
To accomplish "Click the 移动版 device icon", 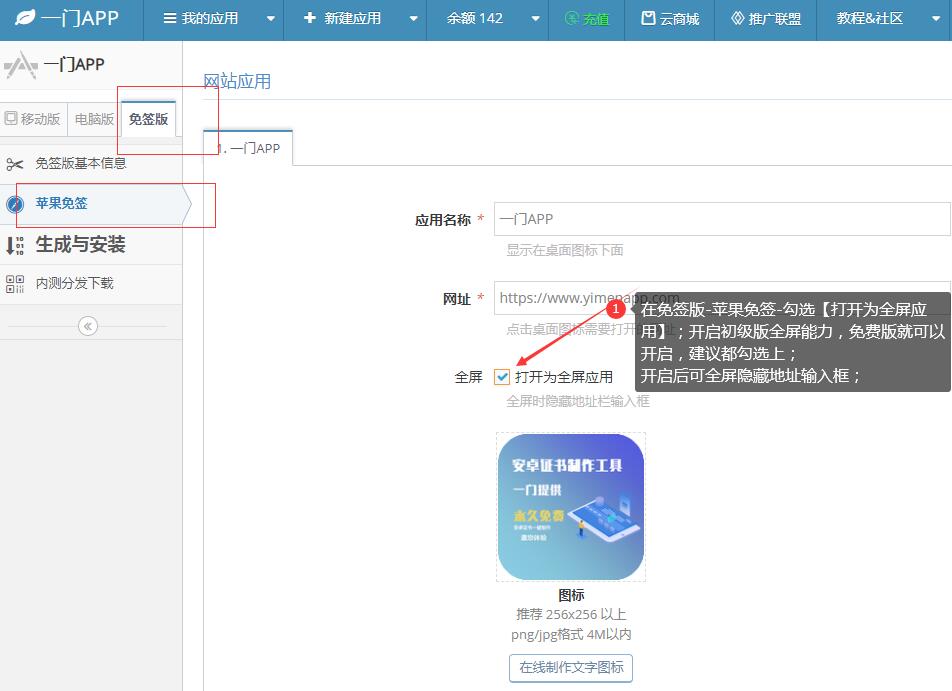I will click(x=11, y=118).
